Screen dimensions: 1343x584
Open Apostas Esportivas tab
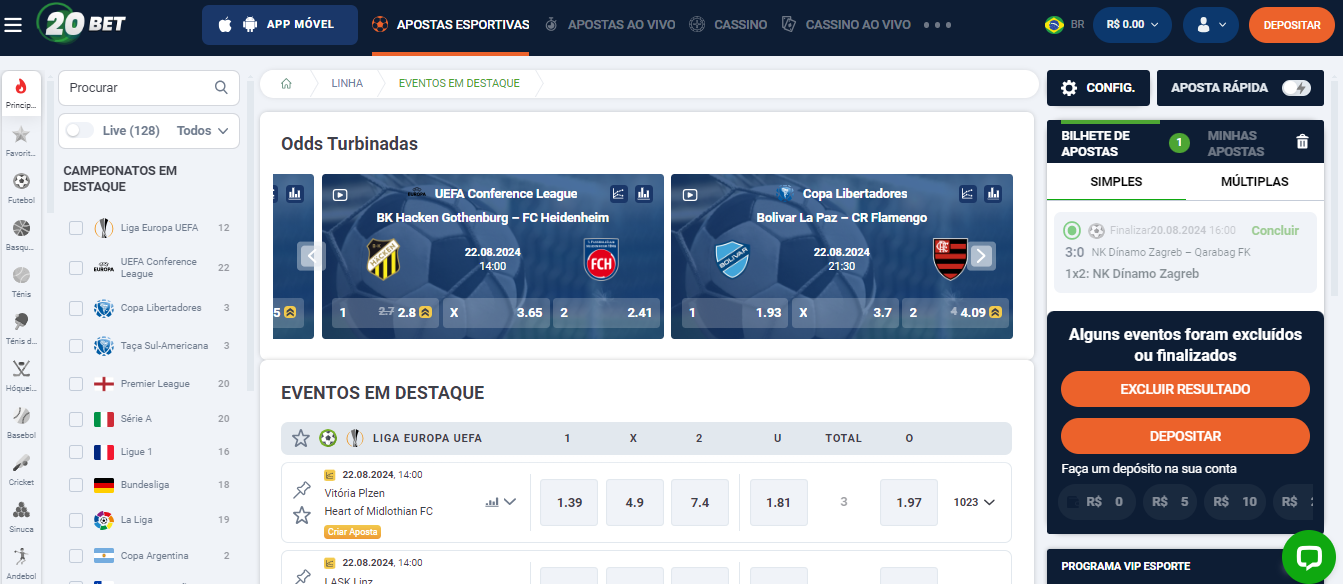(x=450, y=25)
